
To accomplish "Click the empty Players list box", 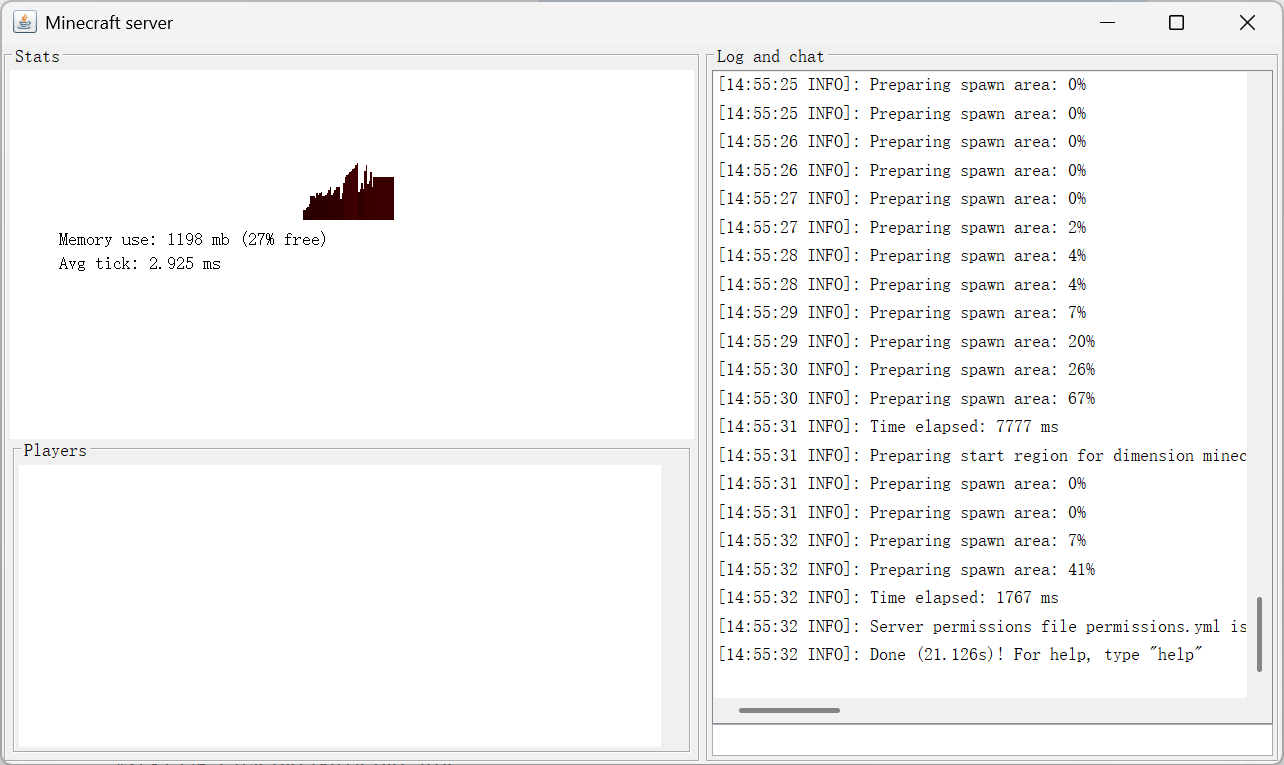I will [340, 605].
